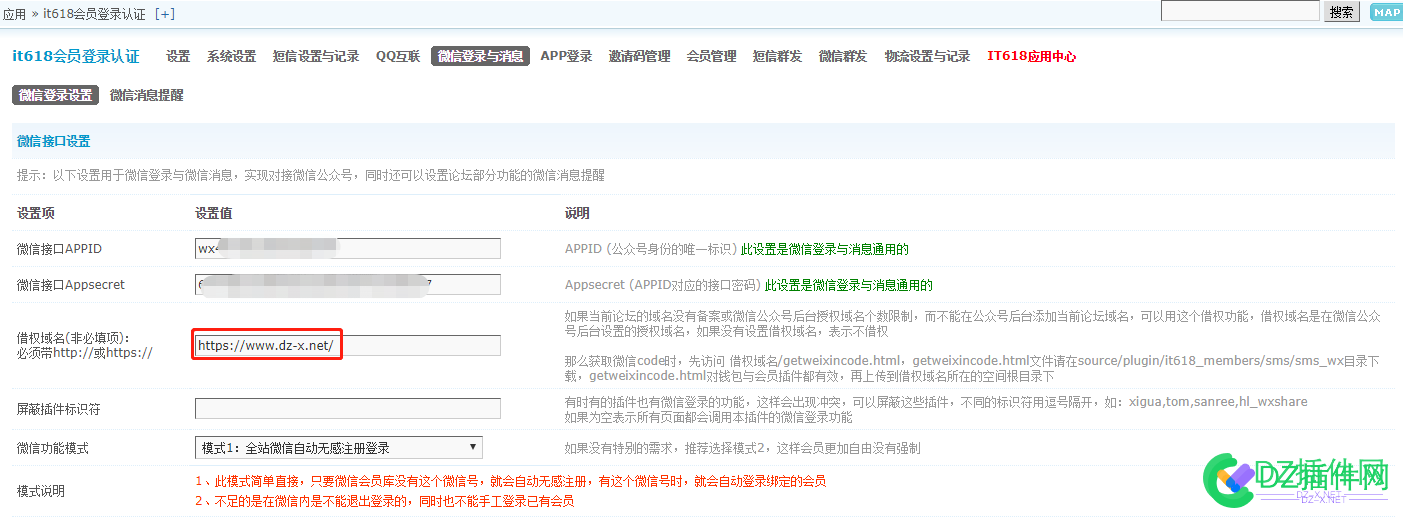The image size is (1403, 518).
Task: Click the 借权域名 input containing https://www.dz-x.net/
Action: click(x=348, y=345)
